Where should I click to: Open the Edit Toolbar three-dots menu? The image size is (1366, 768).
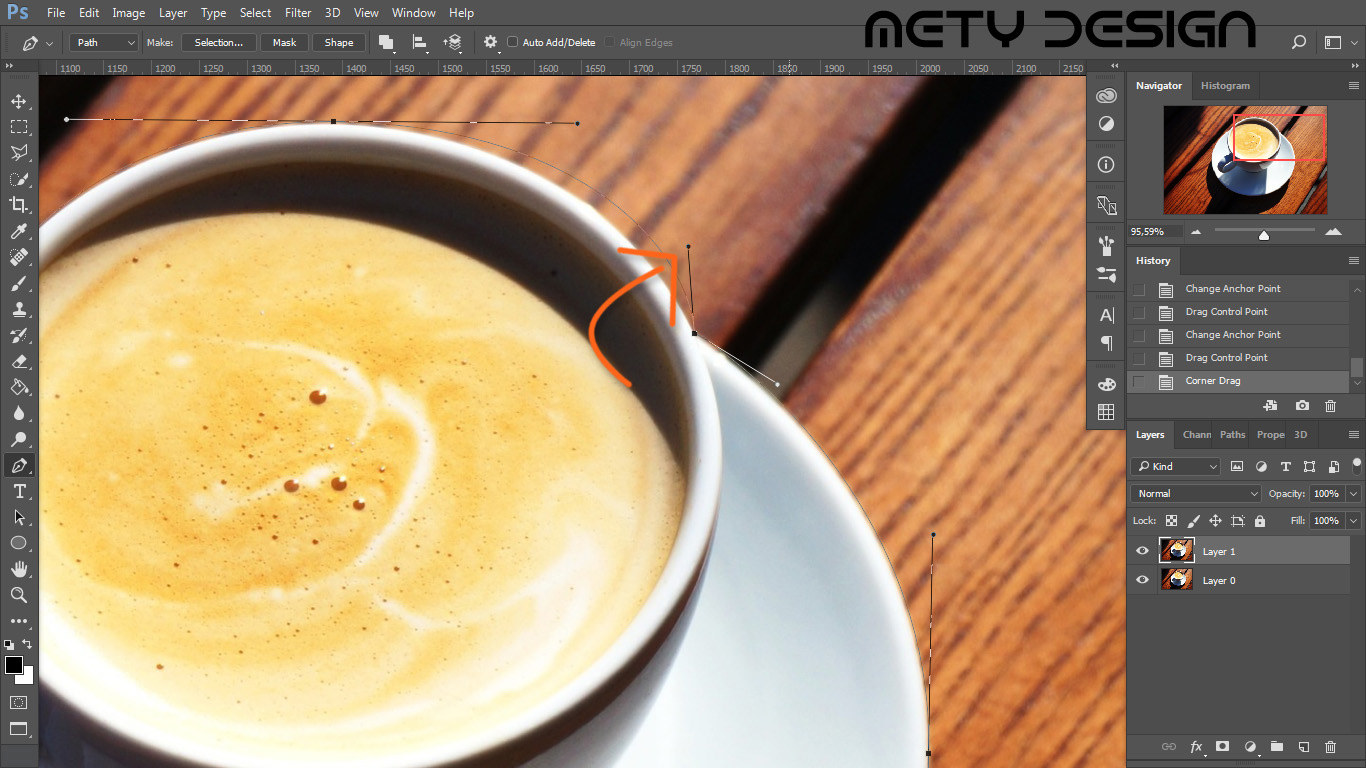point(18,621)
